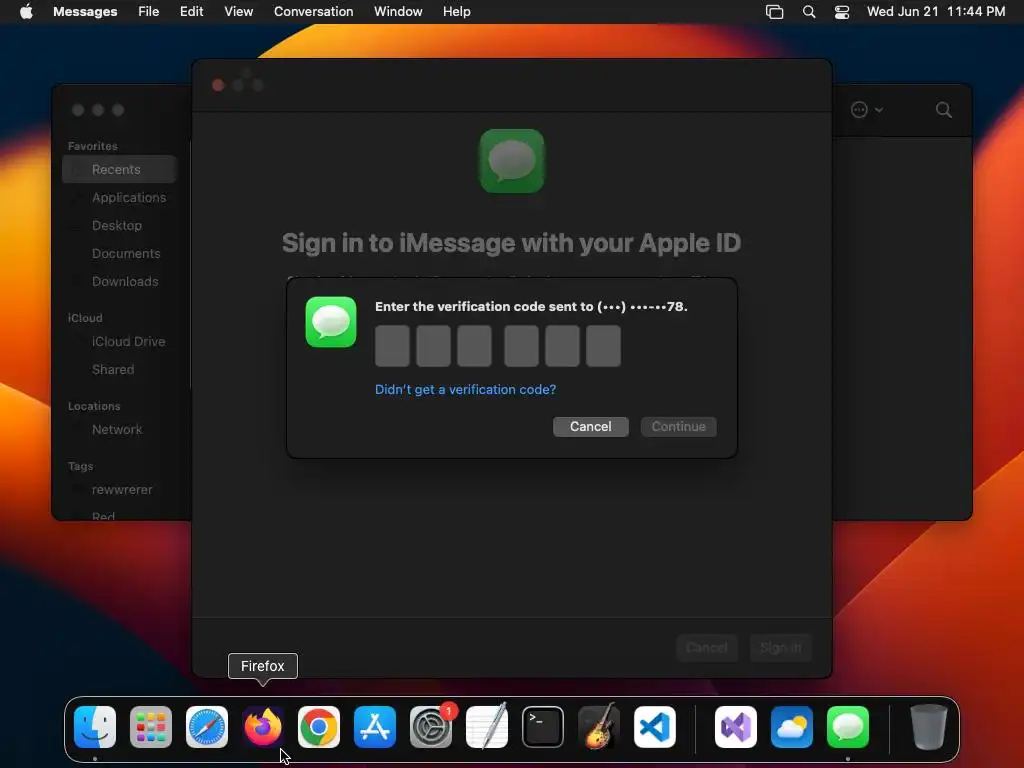Click the Finder window search icon
The width and height of the screenshot is (1024, 768).
pyautogui.click(x=944, y=110)
